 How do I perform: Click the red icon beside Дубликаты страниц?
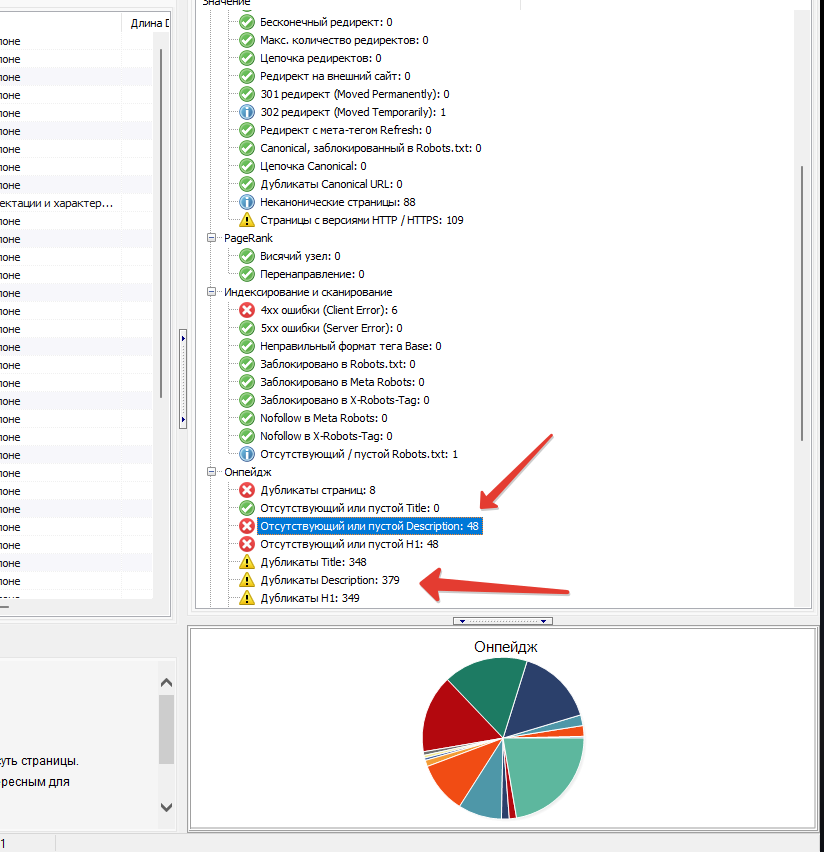point(247,490)
